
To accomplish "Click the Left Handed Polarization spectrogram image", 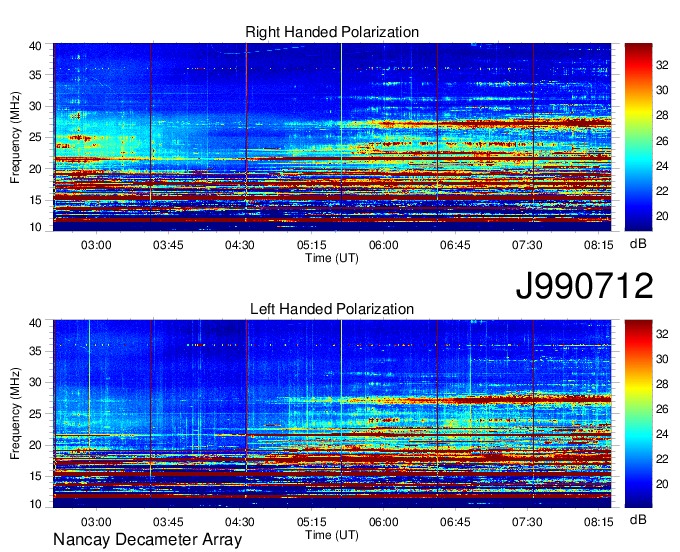I will [332, 414].
